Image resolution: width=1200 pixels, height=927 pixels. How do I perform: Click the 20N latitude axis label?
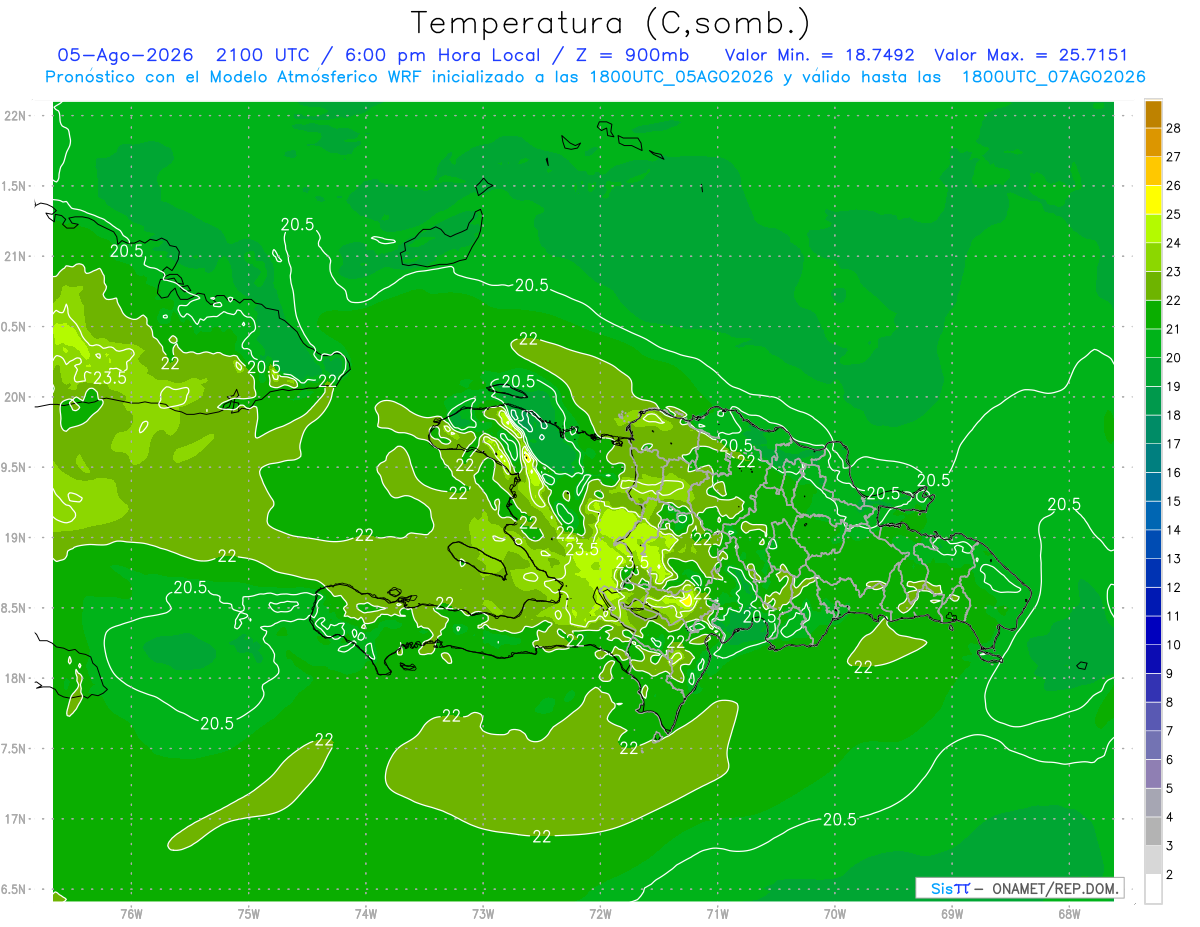click(x=16, y=398)
